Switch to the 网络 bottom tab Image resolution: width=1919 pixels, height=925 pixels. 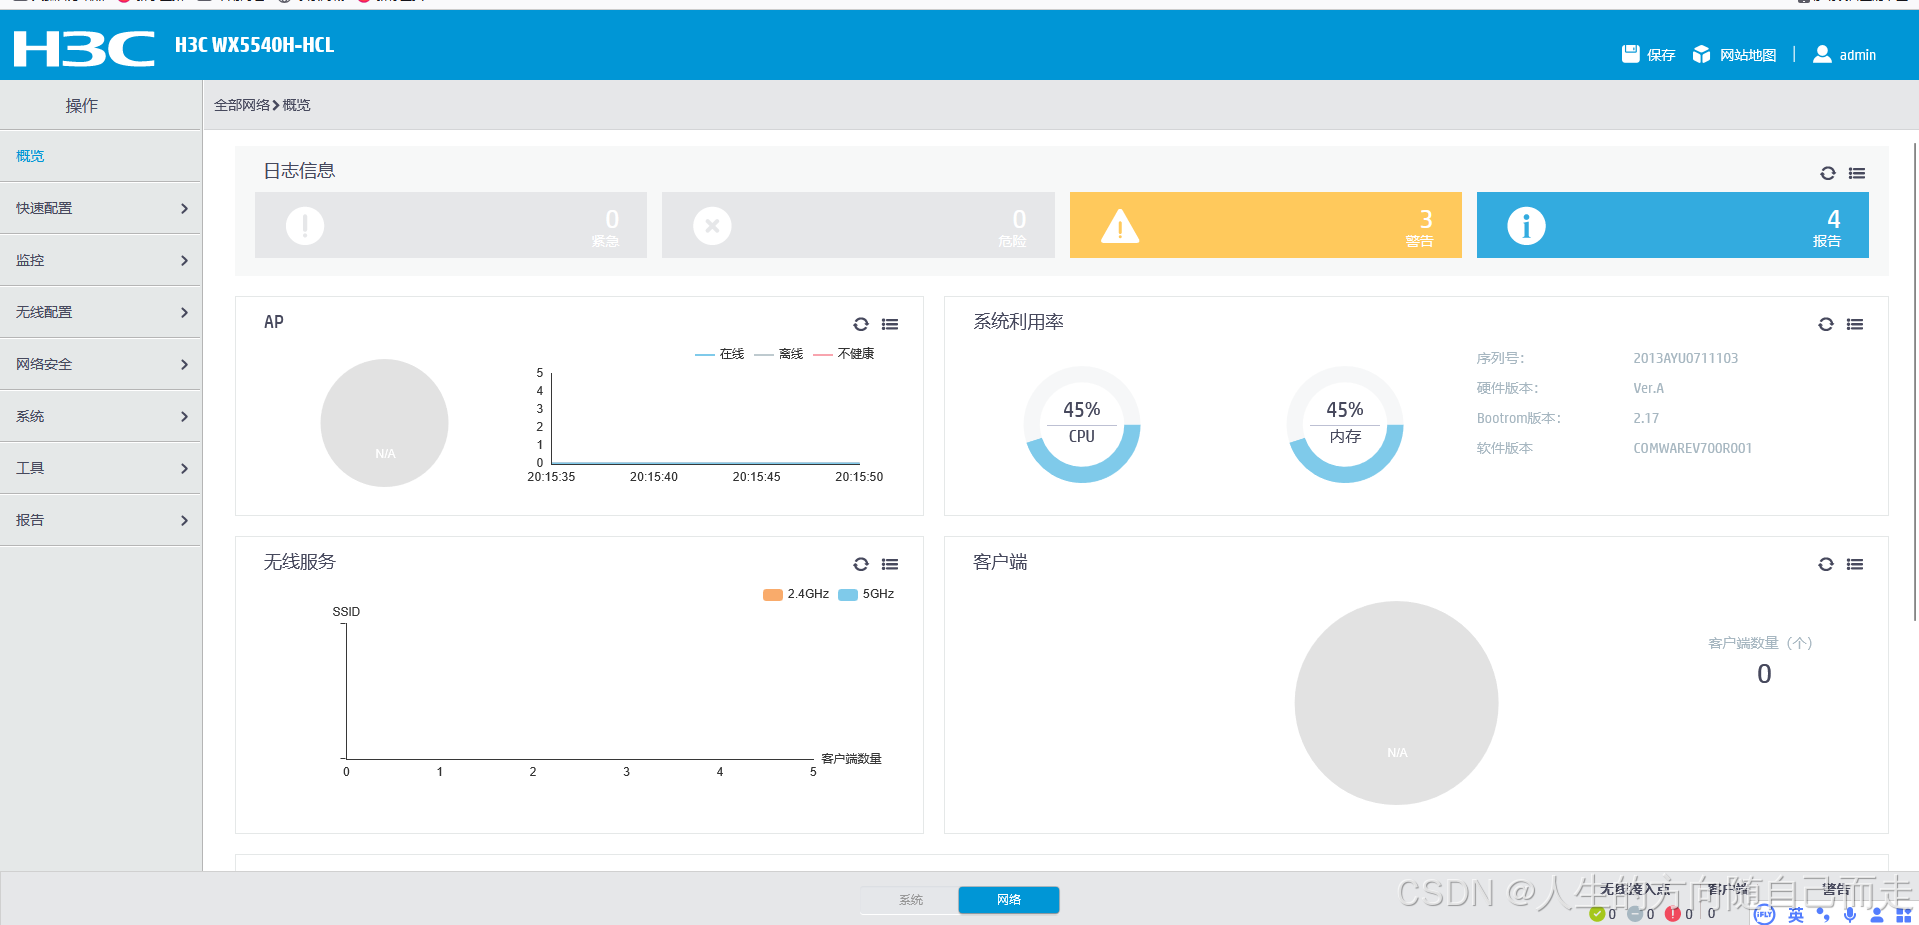(x=1009, y=900)
